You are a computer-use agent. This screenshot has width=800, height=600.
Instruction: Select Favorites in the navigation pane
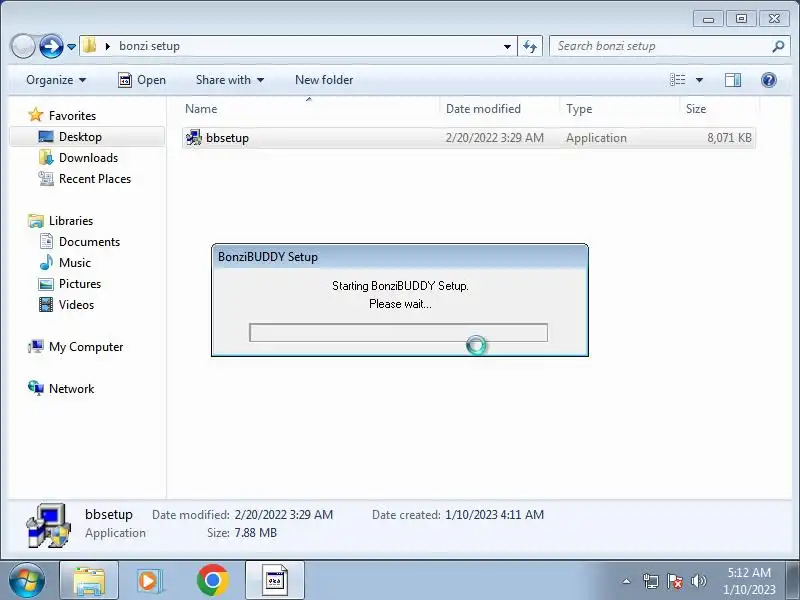coord(72,116)
